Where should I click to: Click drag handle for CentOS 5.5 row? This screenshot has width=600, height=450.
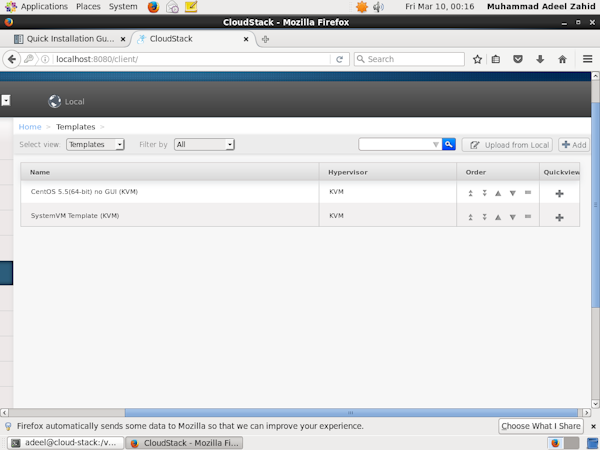[528, 192]
